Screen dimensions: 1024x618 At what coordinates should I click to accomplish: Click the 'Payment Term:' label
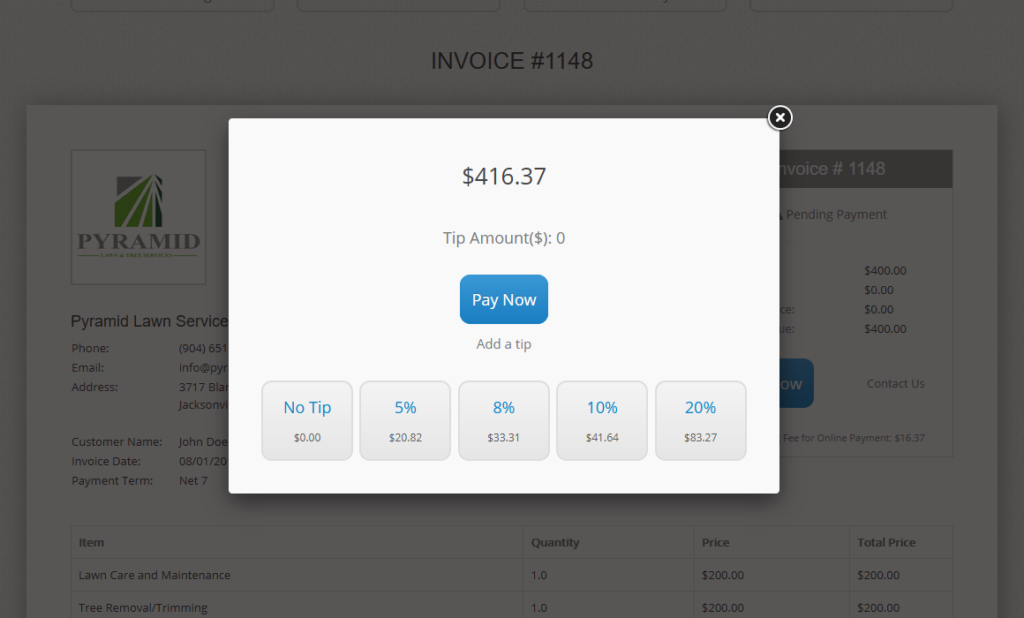coord(112,481)
